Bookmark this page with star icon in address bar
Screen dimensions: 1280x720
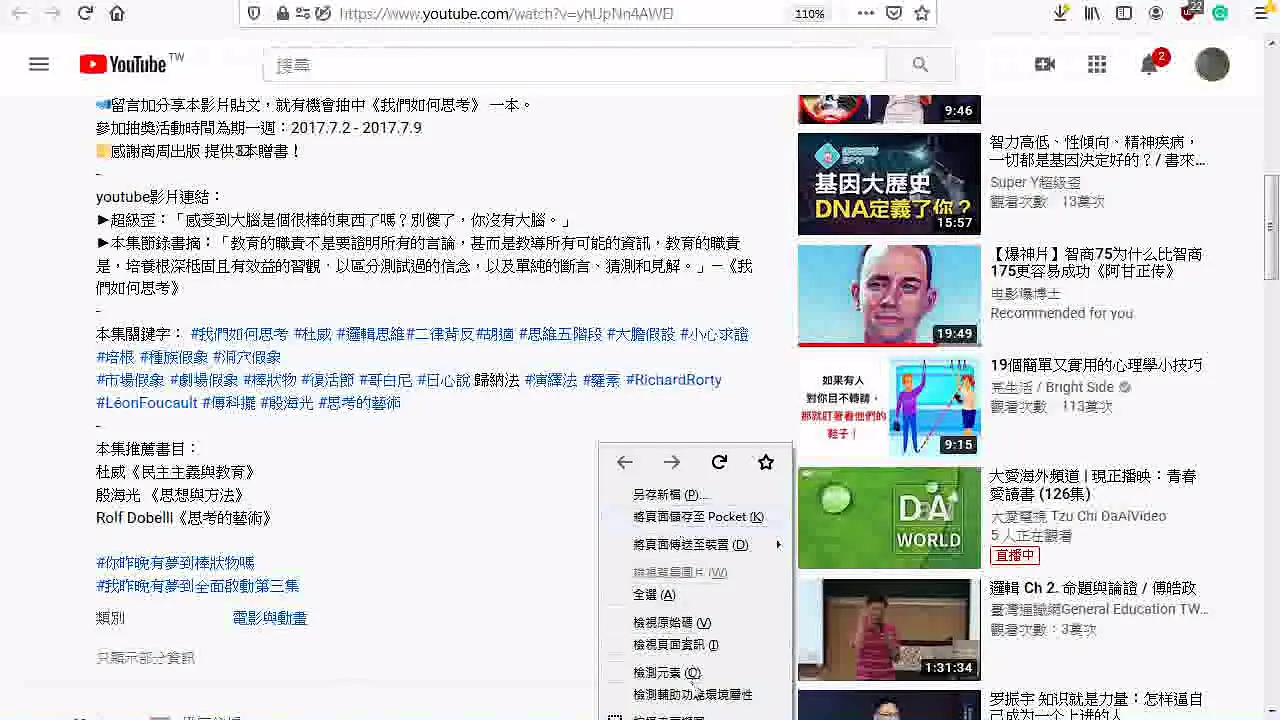(x=922, y=14)
